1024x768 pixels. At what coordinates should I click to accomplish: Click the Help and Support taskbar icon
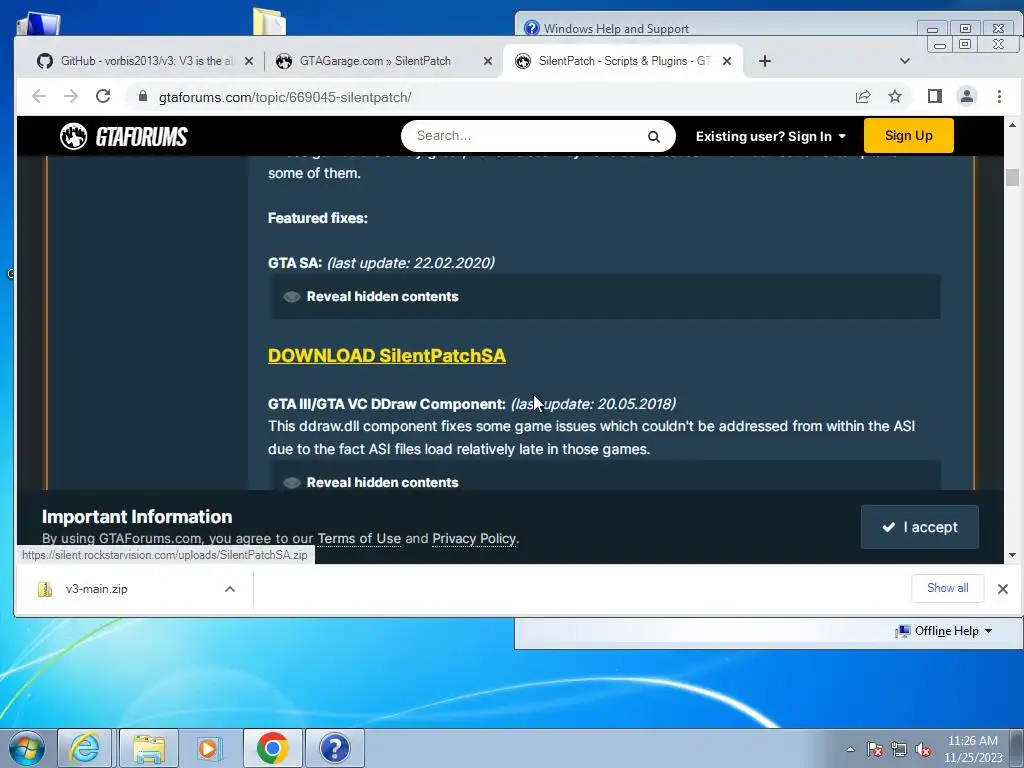click(335, 748)
